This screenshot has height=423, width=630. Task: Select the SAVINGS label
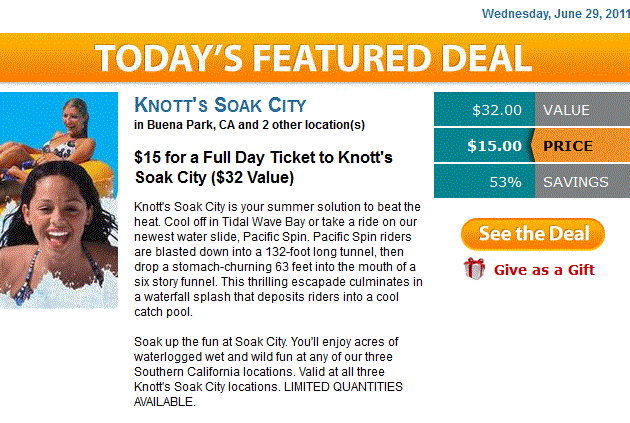[575, 182]
